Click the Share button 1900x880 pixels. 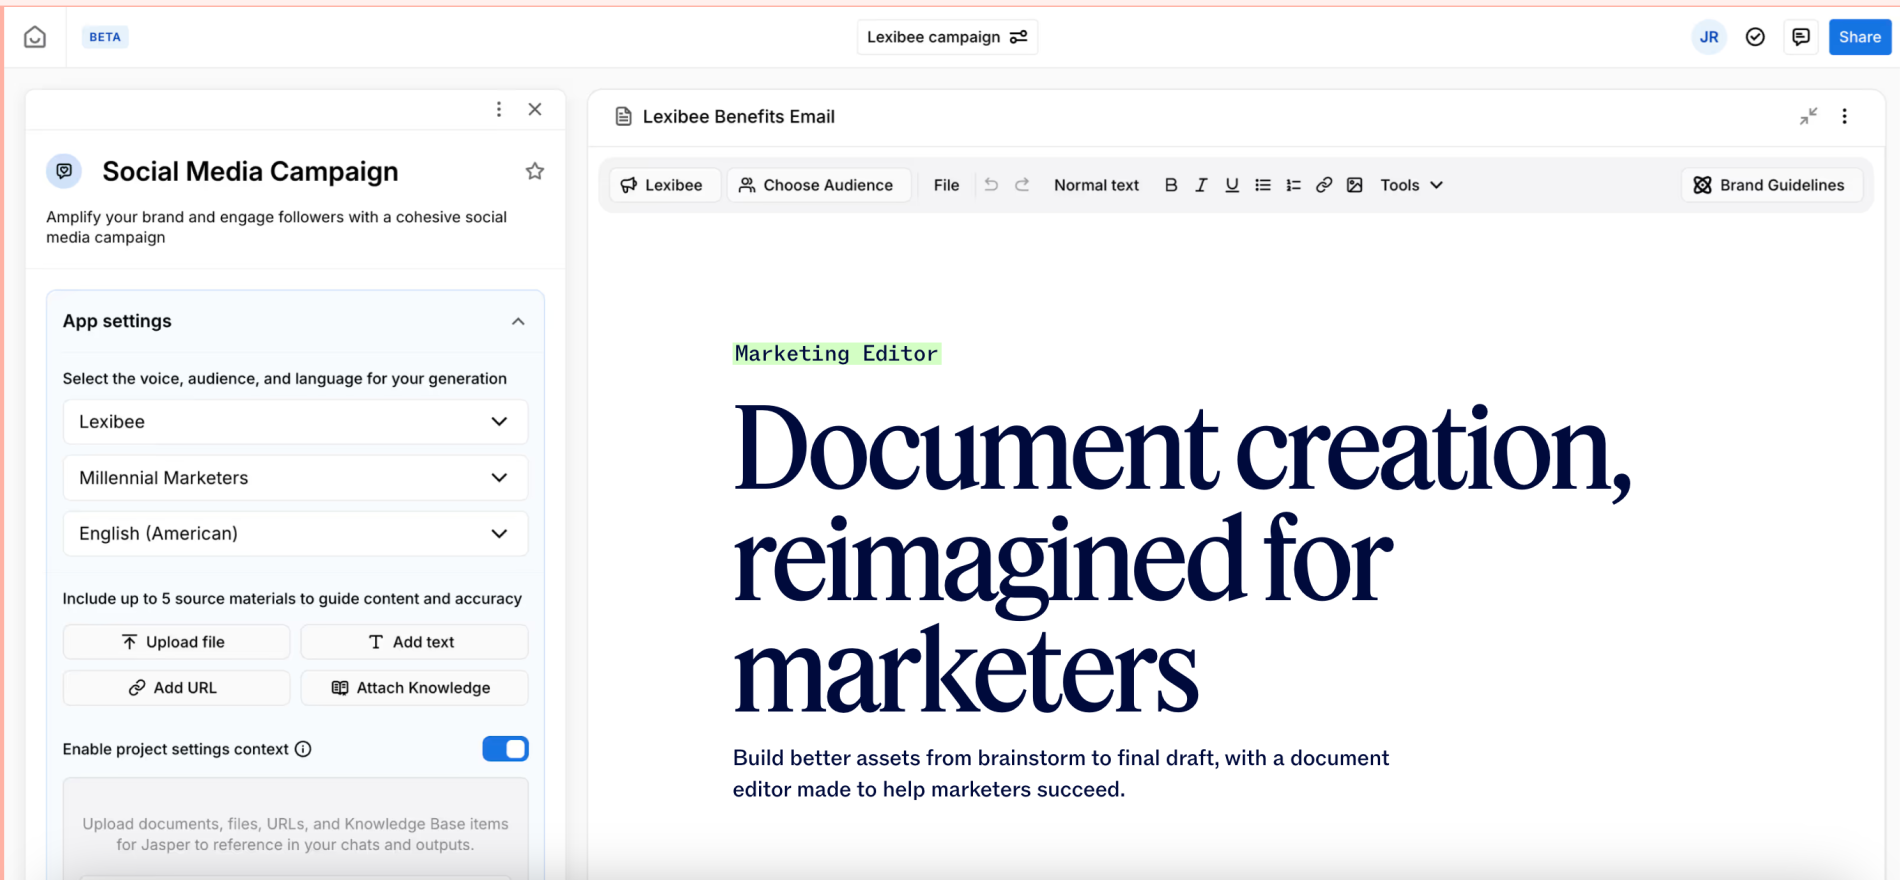point(1859,37)
